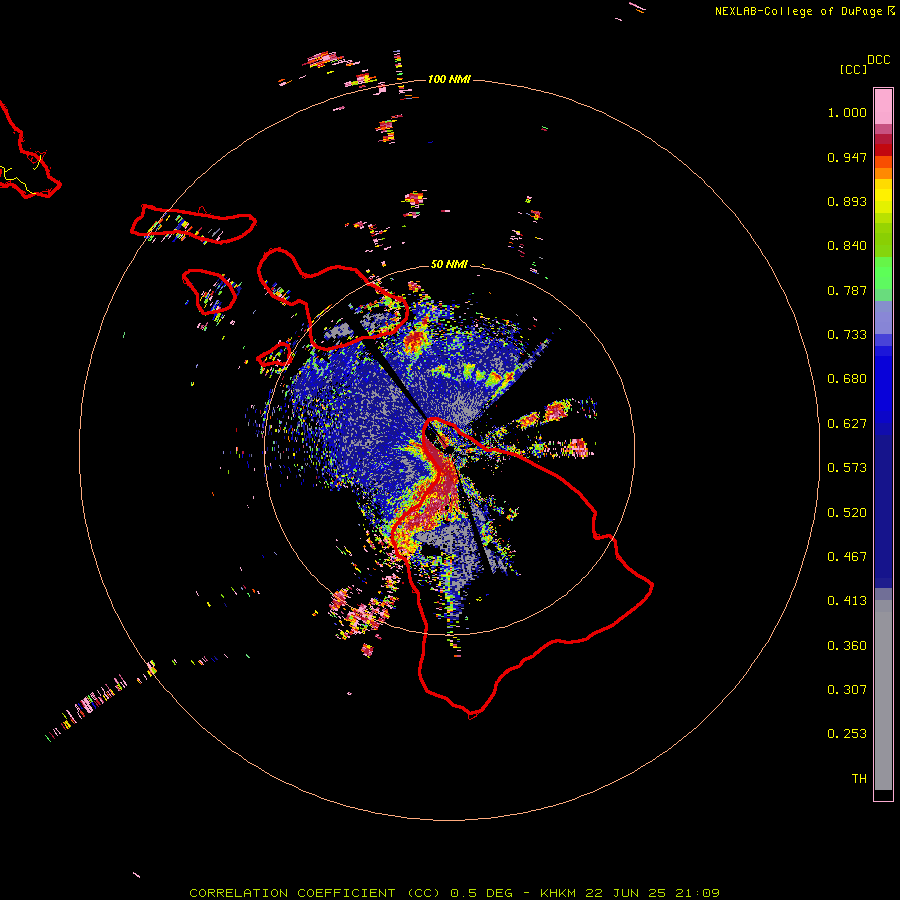Click the TH threshold label on the scale
This screenshot has width=900, height=900.
[859, 779]
